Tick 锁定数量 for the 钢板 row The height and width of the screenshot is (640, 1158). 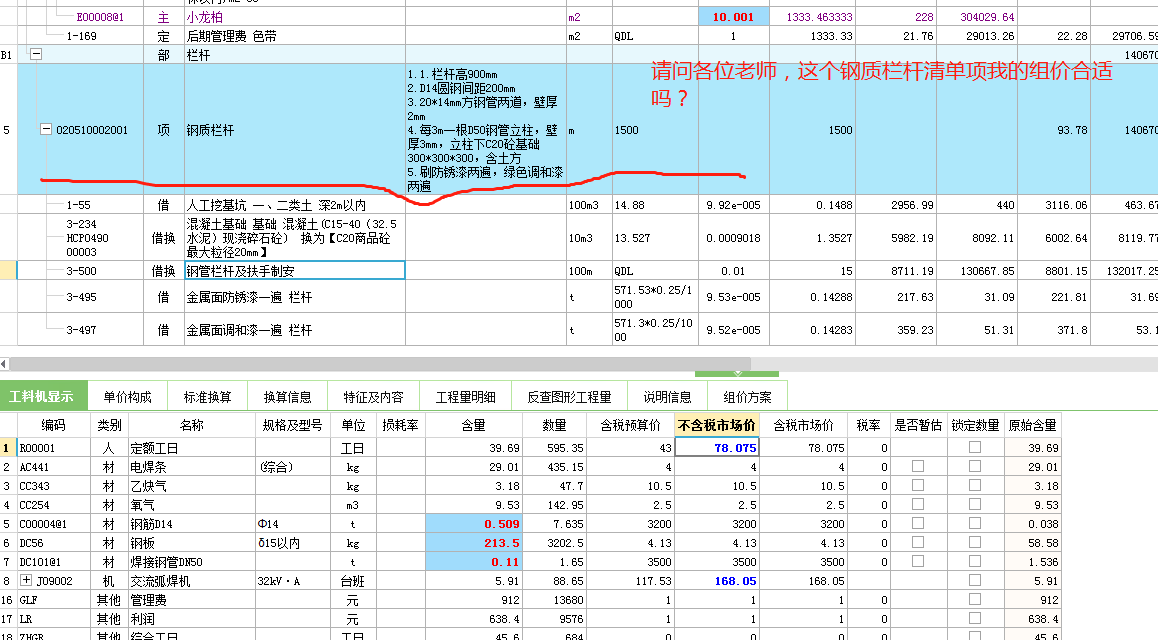975,543
